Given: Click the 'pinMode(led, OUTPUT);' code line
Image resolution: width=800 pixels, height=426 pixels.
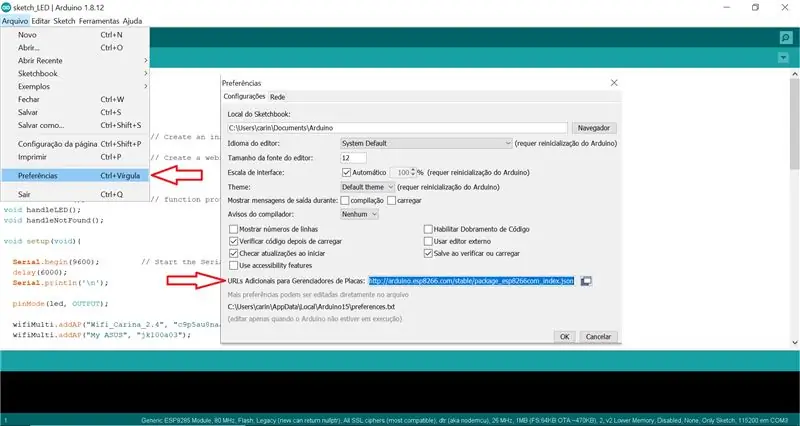Looking at the screenshot, I should click(x=61, y=304).
